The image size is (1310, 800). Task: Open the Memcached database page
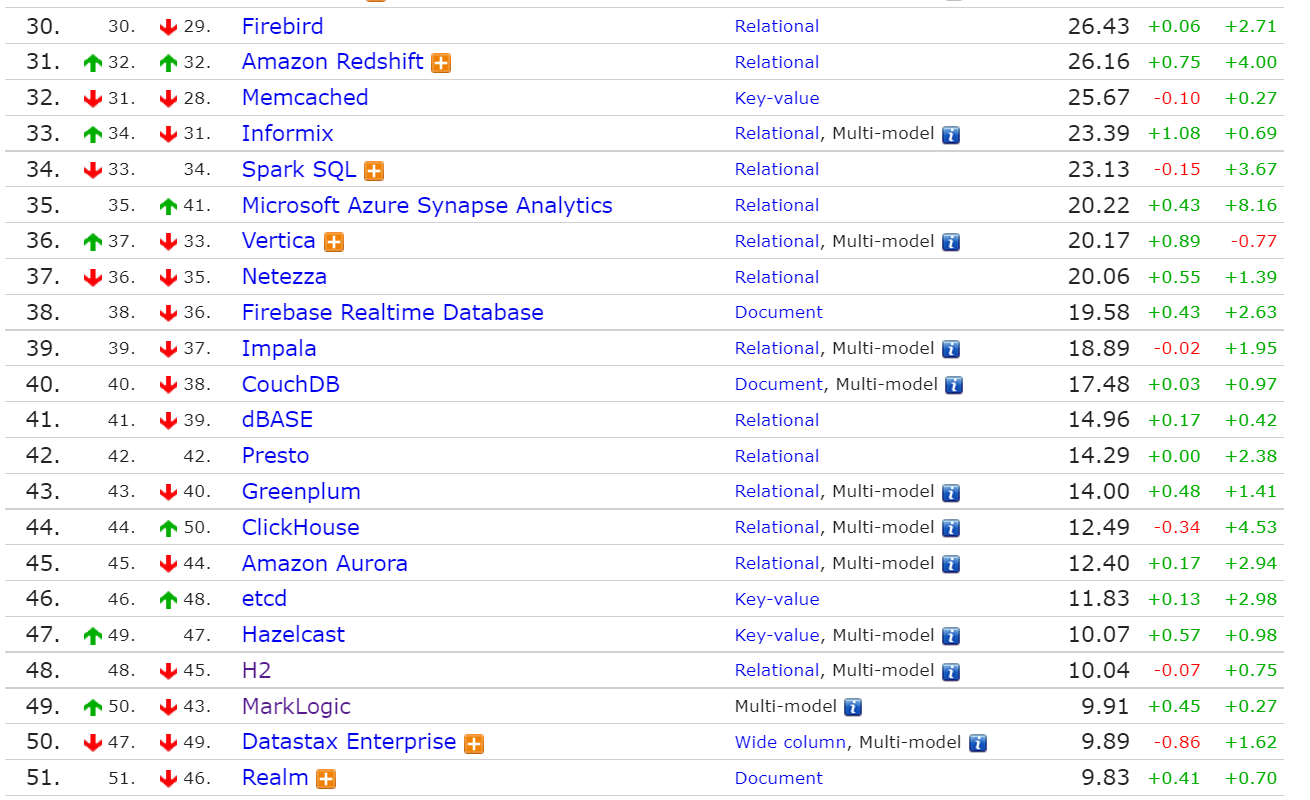click(x=305, y=98)
